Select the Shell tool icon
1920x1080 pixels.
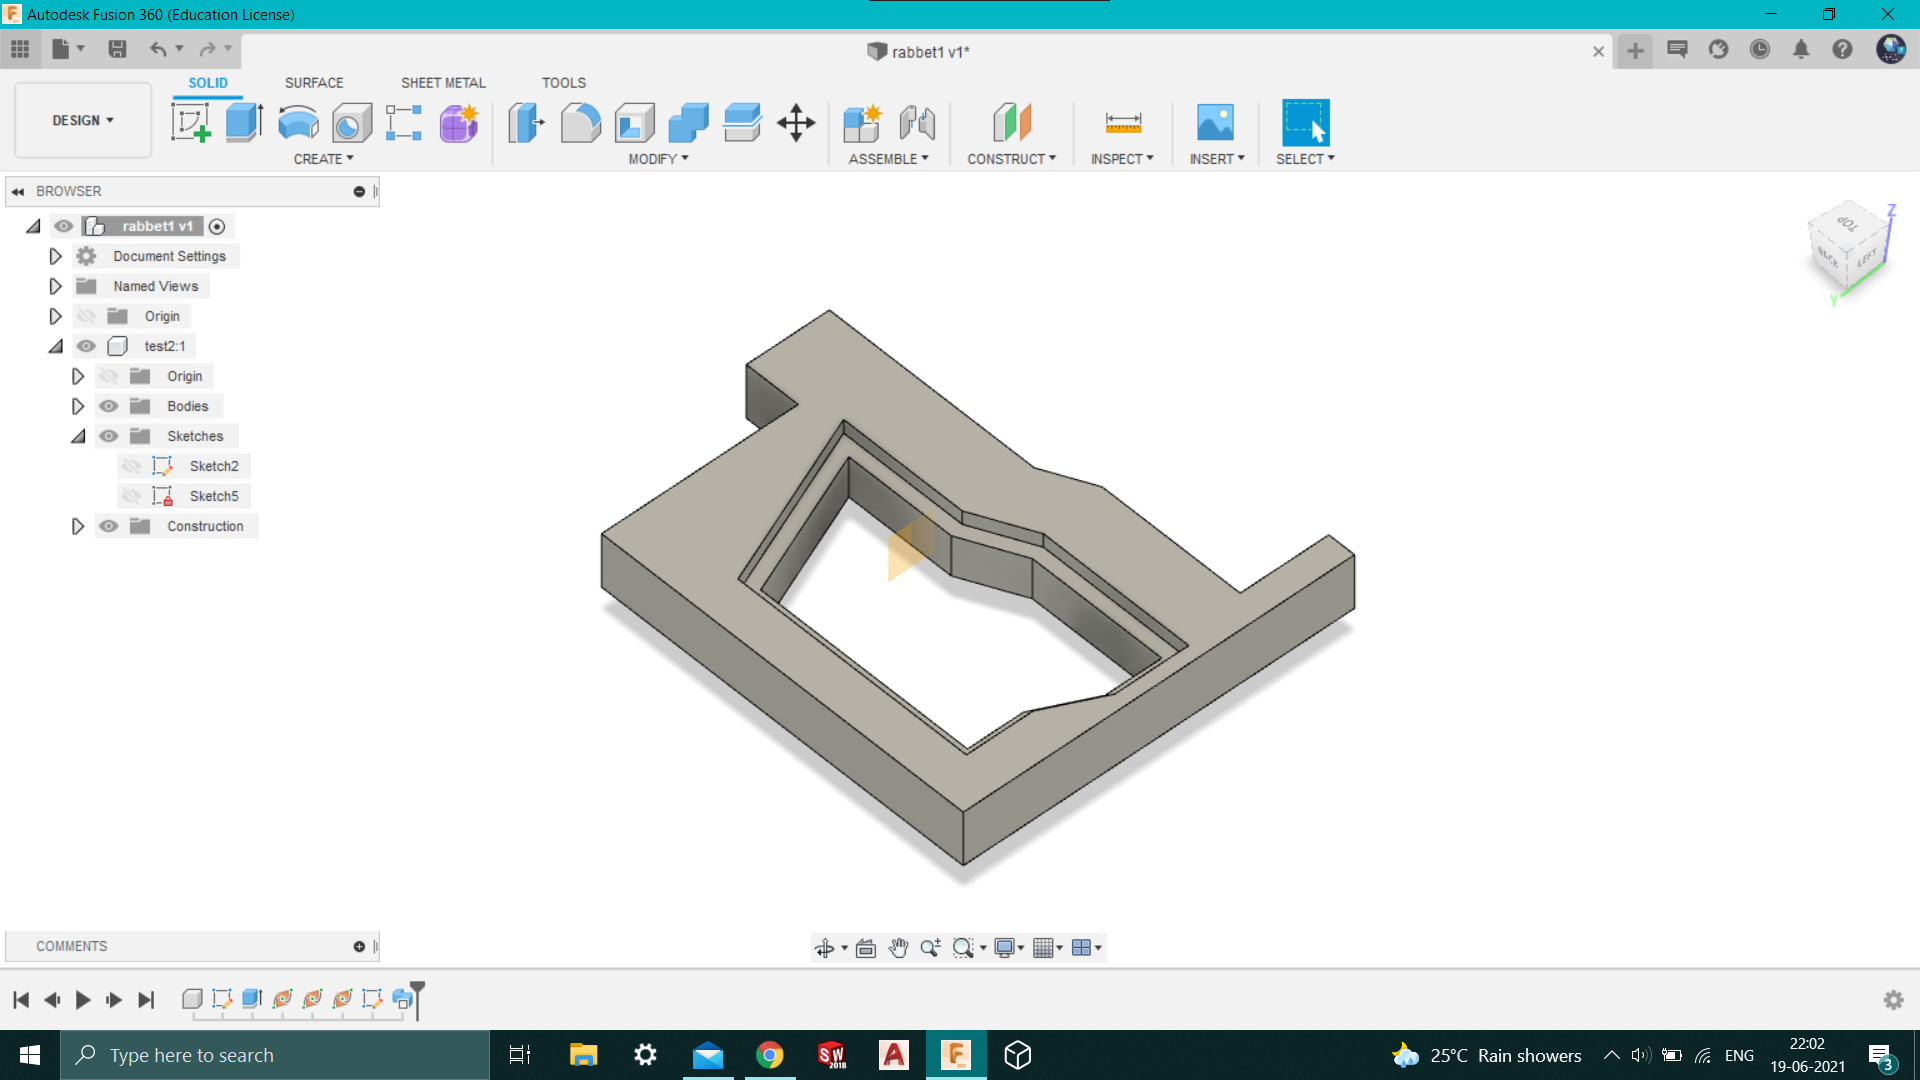click(634, 123)
